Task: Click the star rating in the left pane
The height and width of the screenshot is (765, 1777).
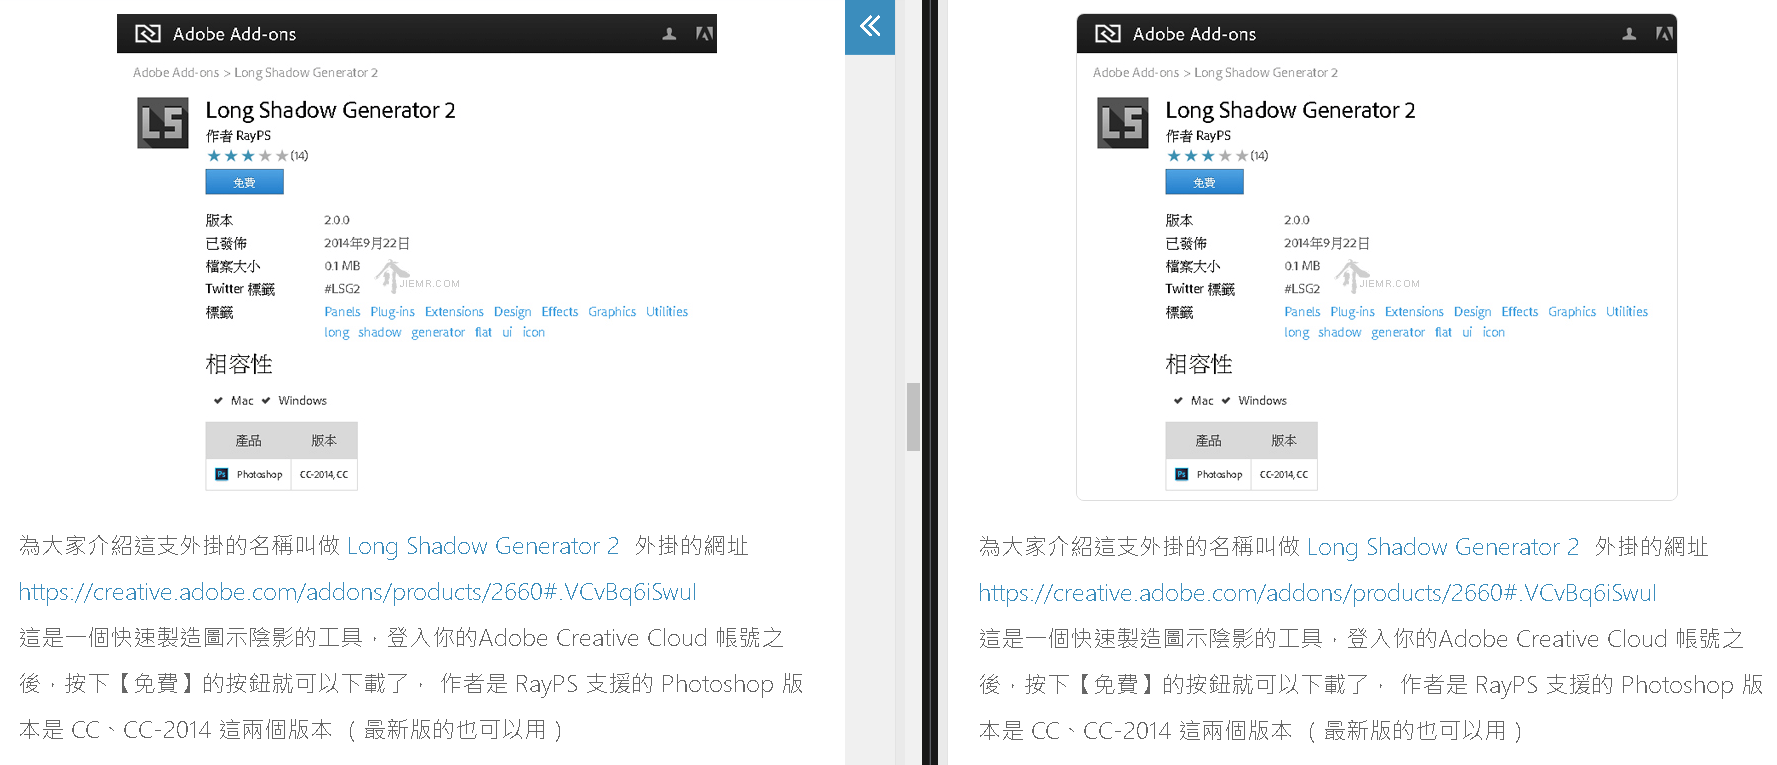Action: click(248, 156)
